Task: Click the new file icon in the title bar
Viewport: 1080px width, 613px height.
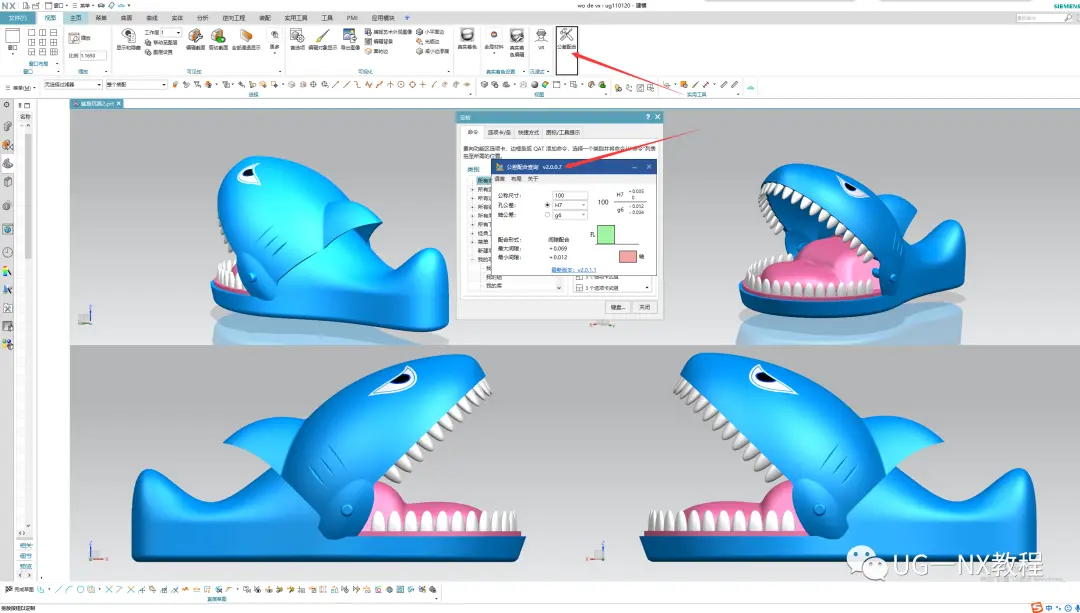Action: [25, 6]
